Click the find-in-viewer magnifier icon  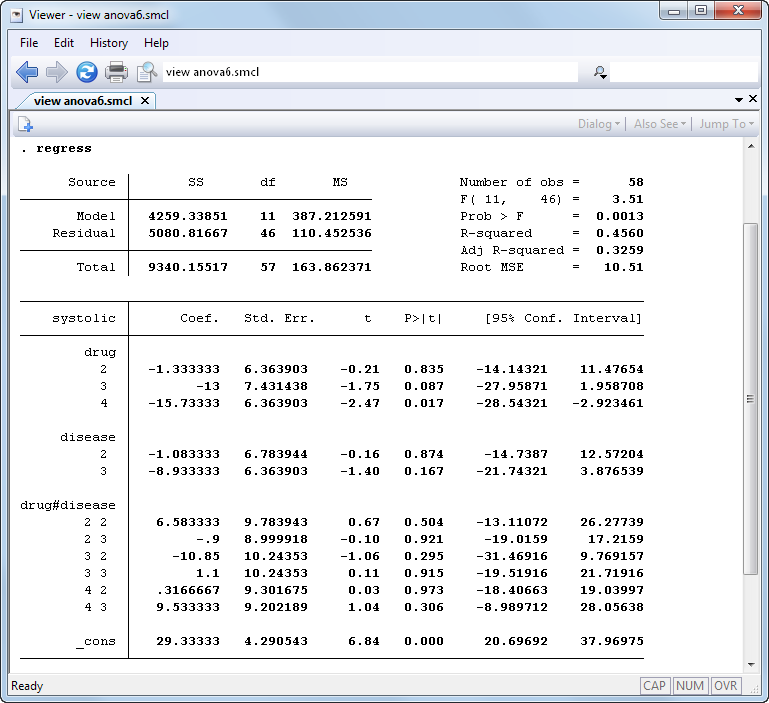click(x=147, y=72)
